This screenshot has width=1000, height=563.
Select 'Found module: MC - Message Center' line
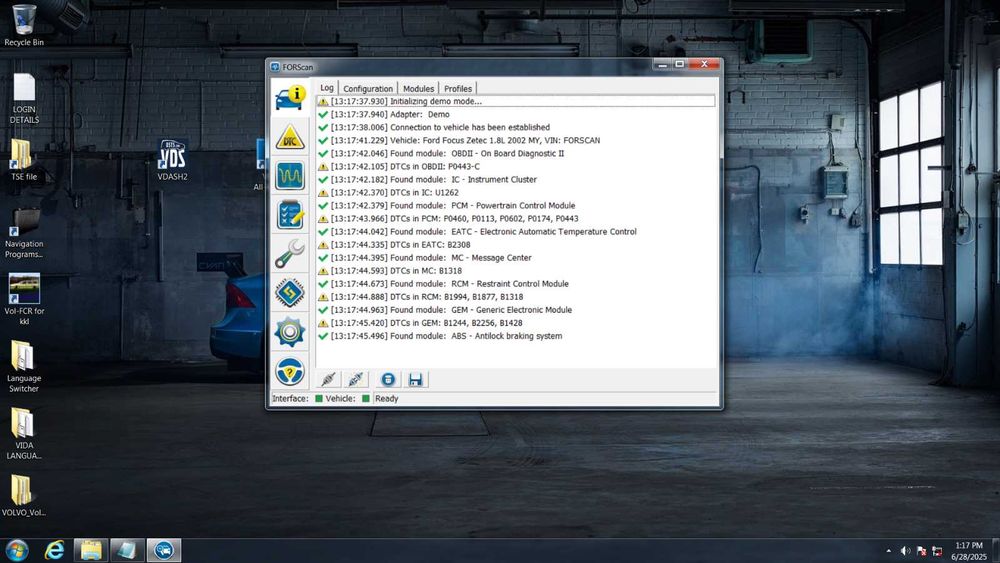tap(515, 258)
